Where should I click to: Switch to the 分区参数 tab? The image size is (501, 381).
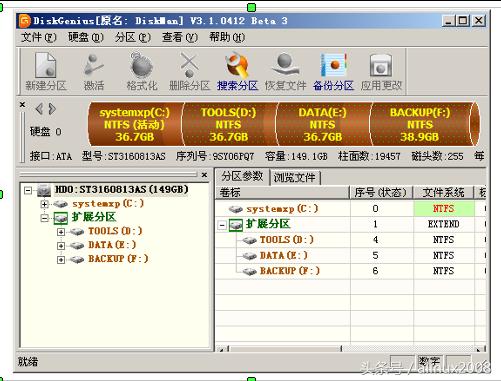242,177
